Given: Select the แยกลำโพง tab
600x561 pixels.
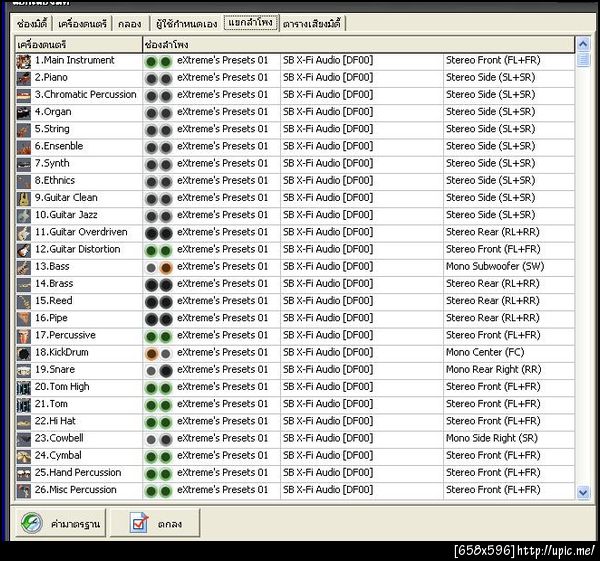Looking at the screenshot, I should (251, 23).
